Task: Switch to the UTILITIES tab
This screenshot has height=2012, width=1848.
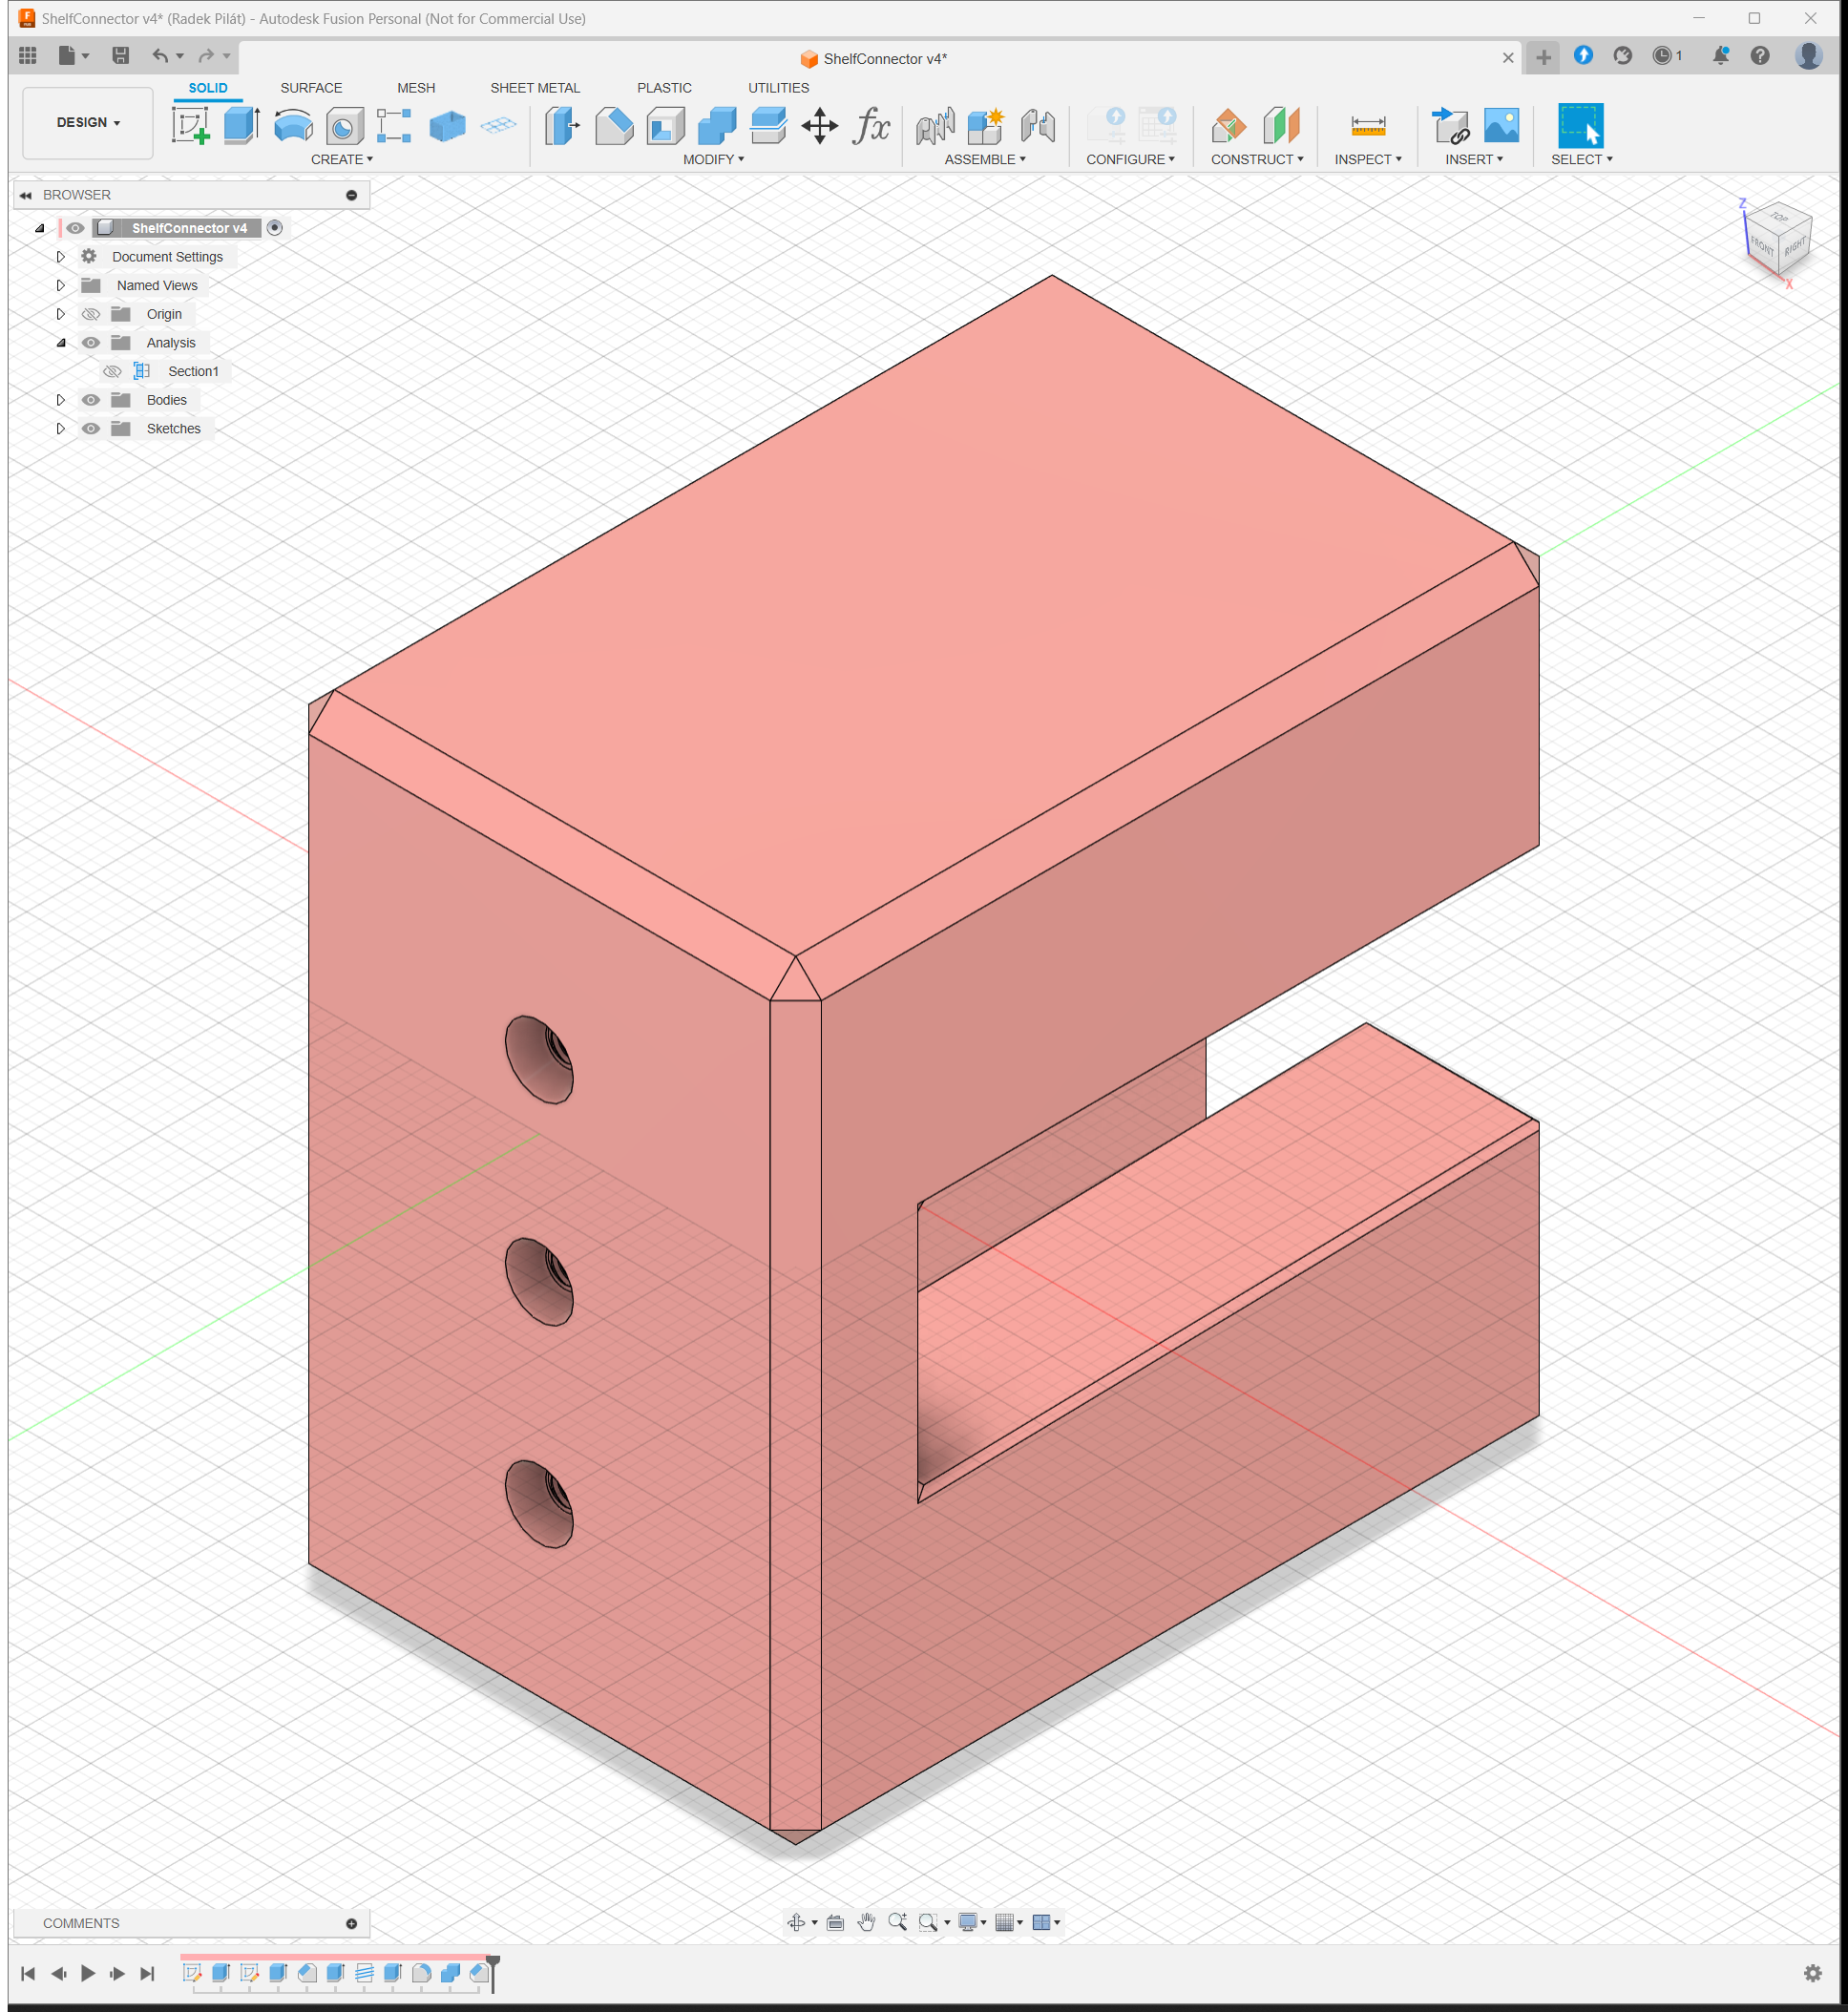Action: click(779, 88)
